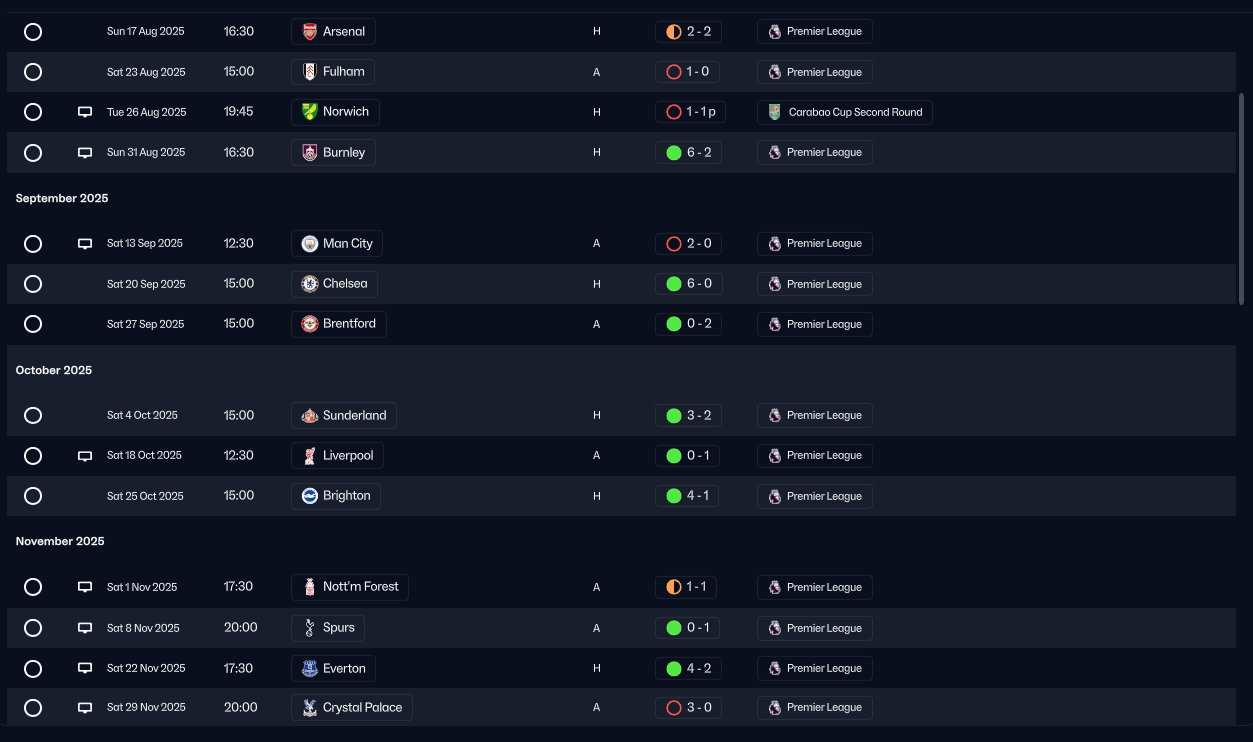This screenshot has width=1253, height=742.
Task: Collapse the November 2025 fixtures group
Action: 60,541
